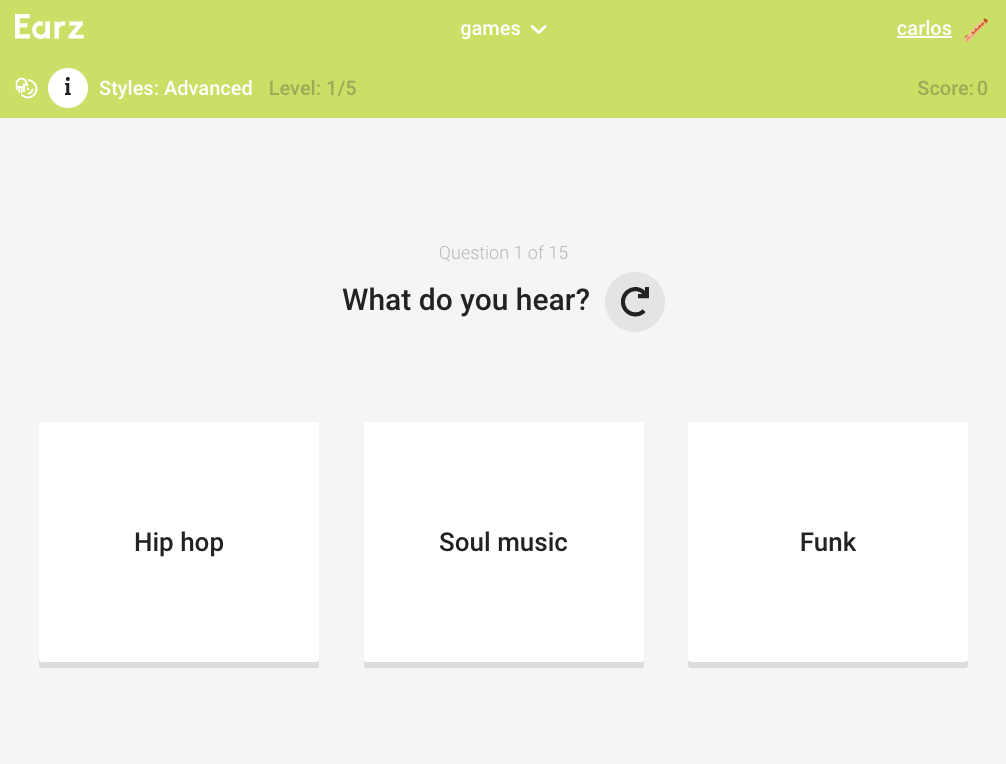Replay the audio clip

coord(635,301)
